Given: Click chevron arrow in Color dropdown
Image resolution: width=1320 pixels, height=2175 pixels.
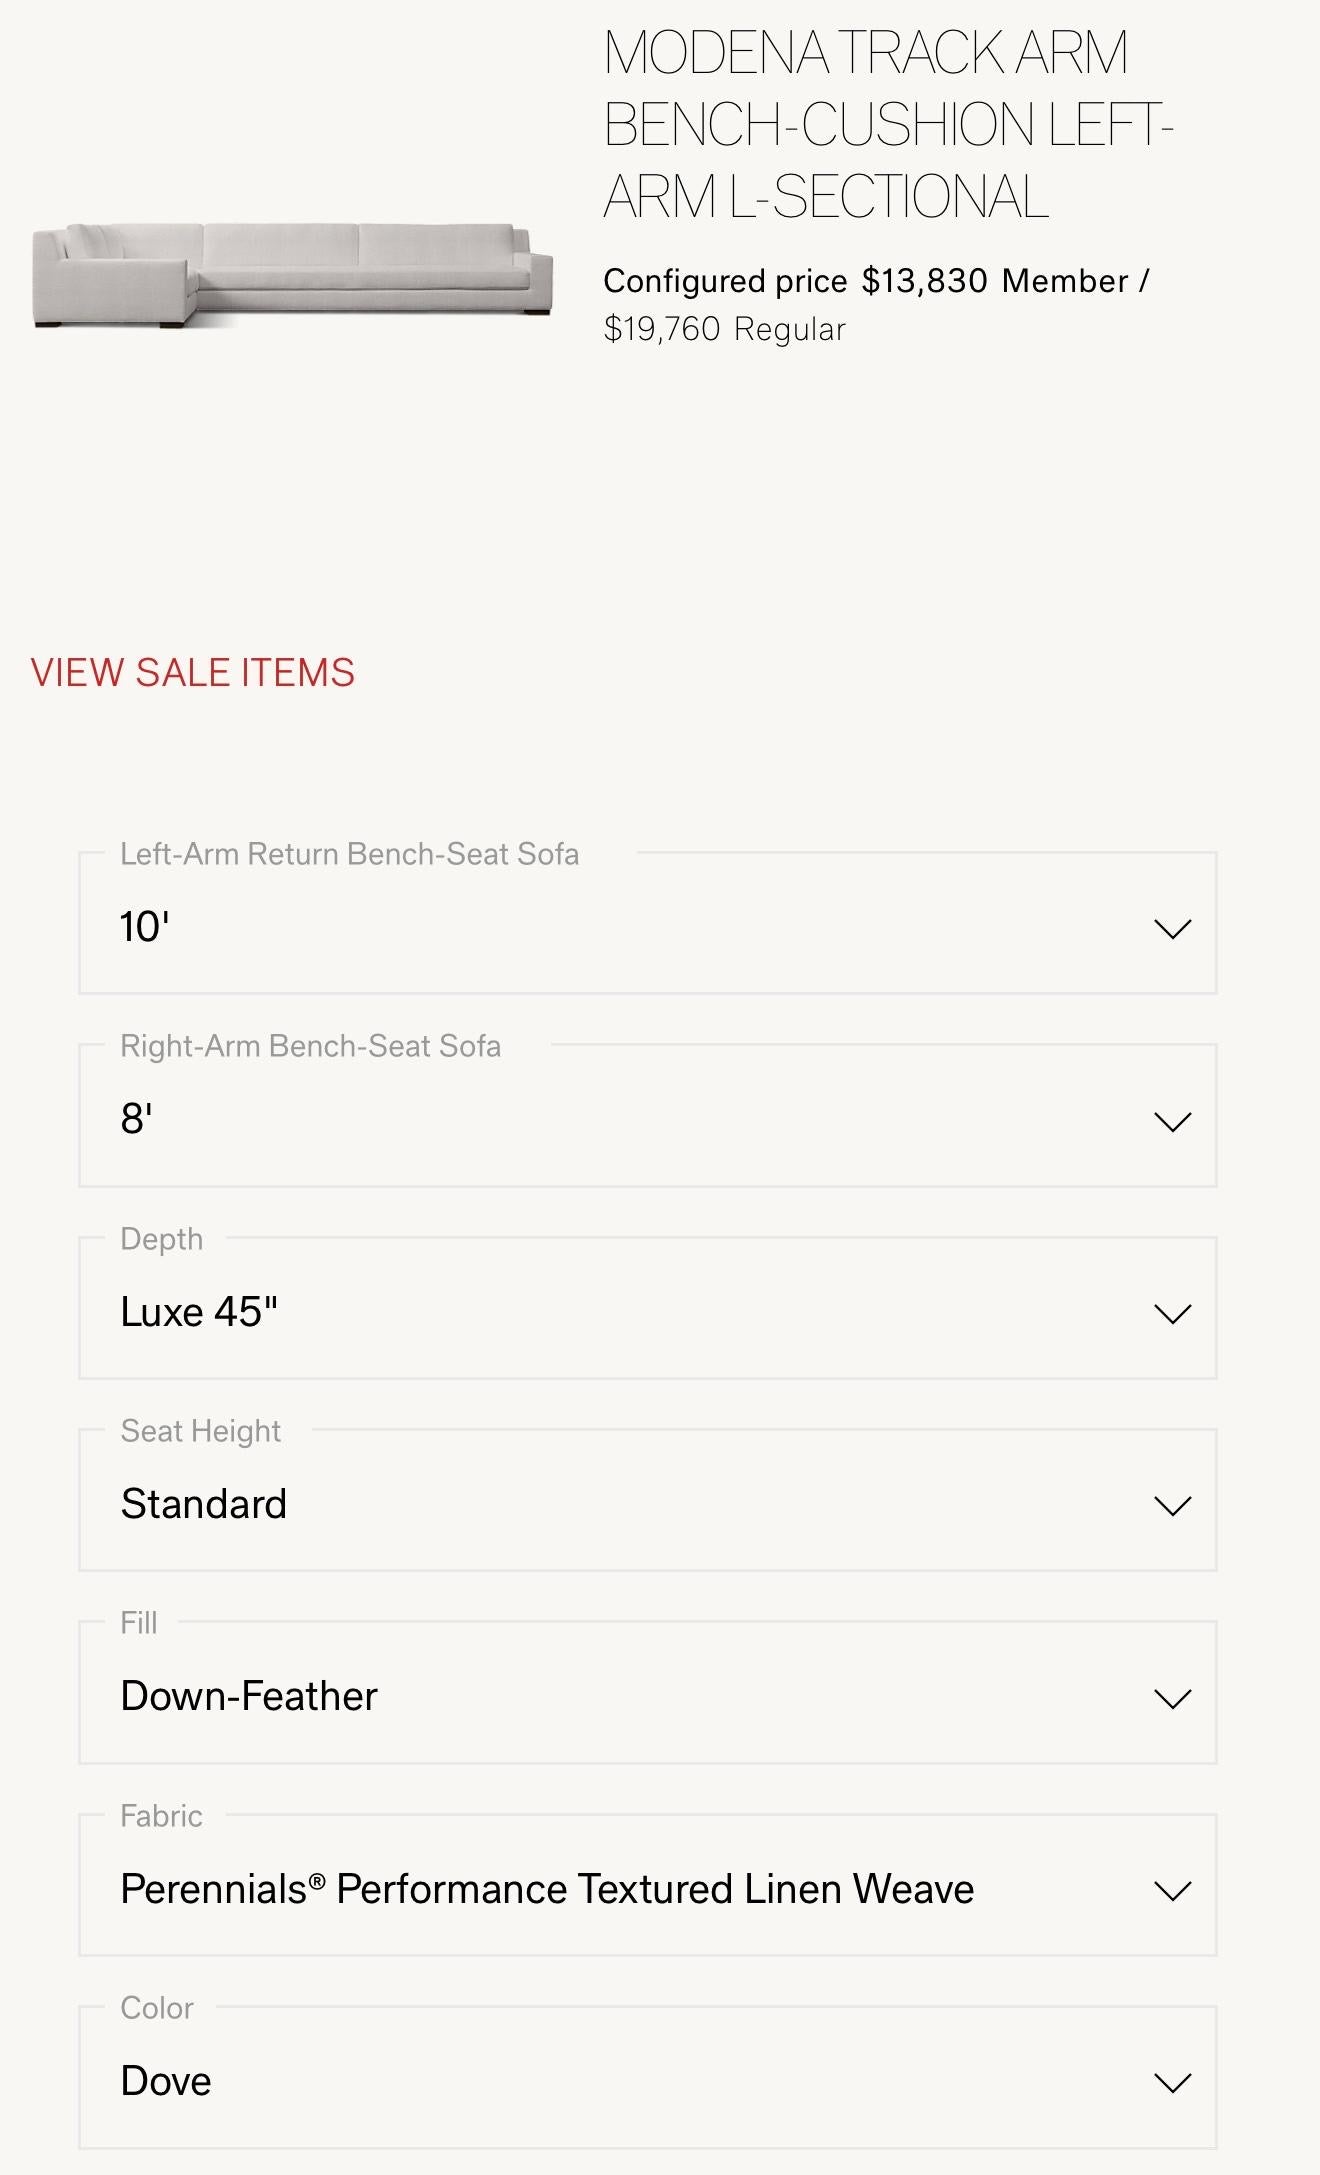Looking at the screenshot, I should pos(1172,2083).
